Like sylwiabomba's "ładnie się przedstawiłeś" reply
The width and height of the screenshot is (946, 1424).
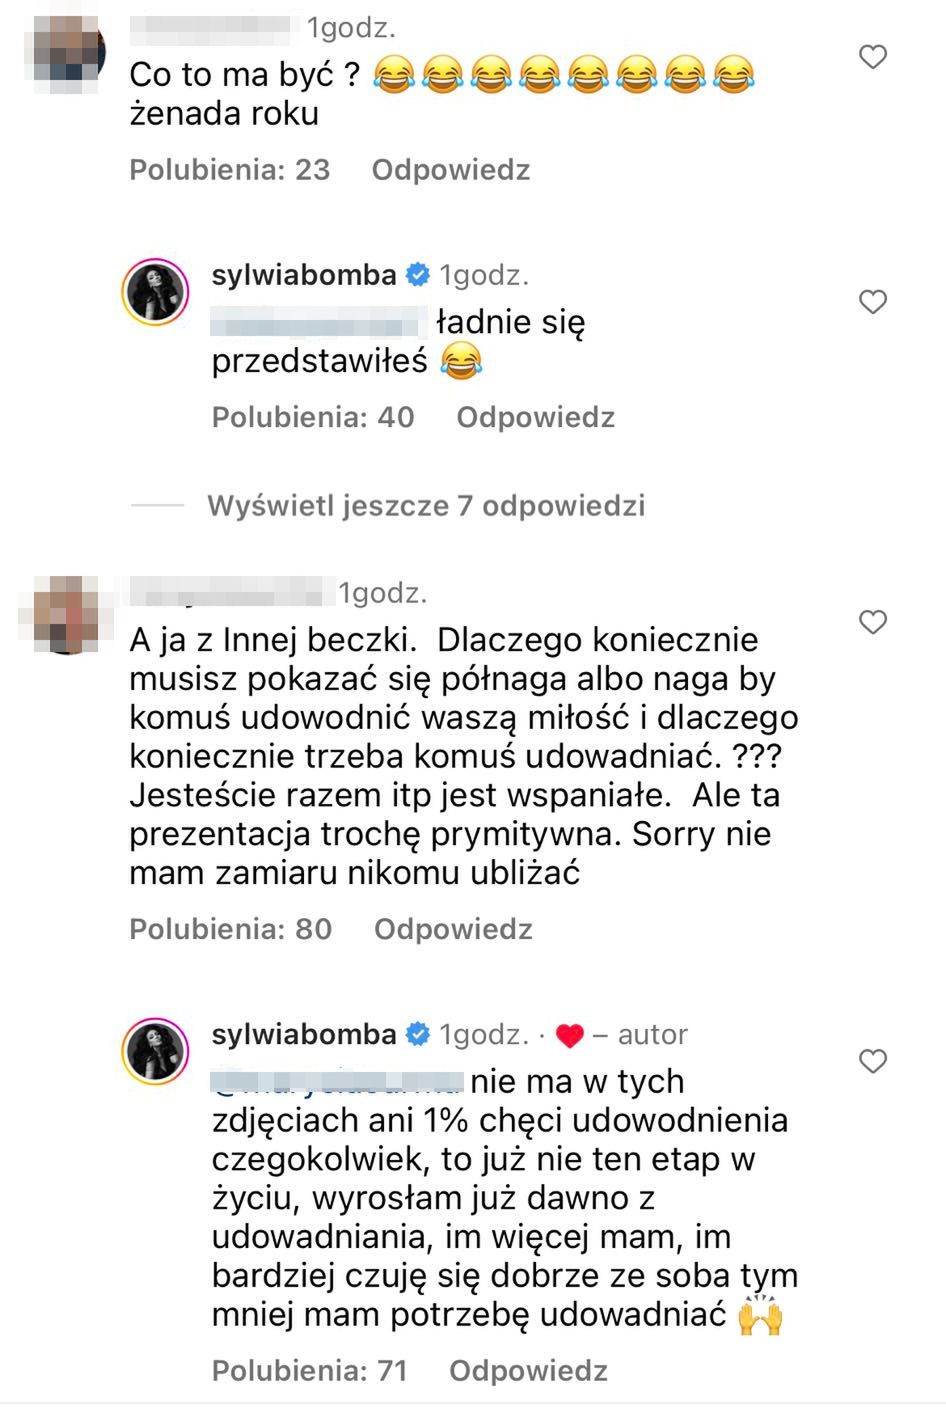pyautogui.click(x=873, y=302)
